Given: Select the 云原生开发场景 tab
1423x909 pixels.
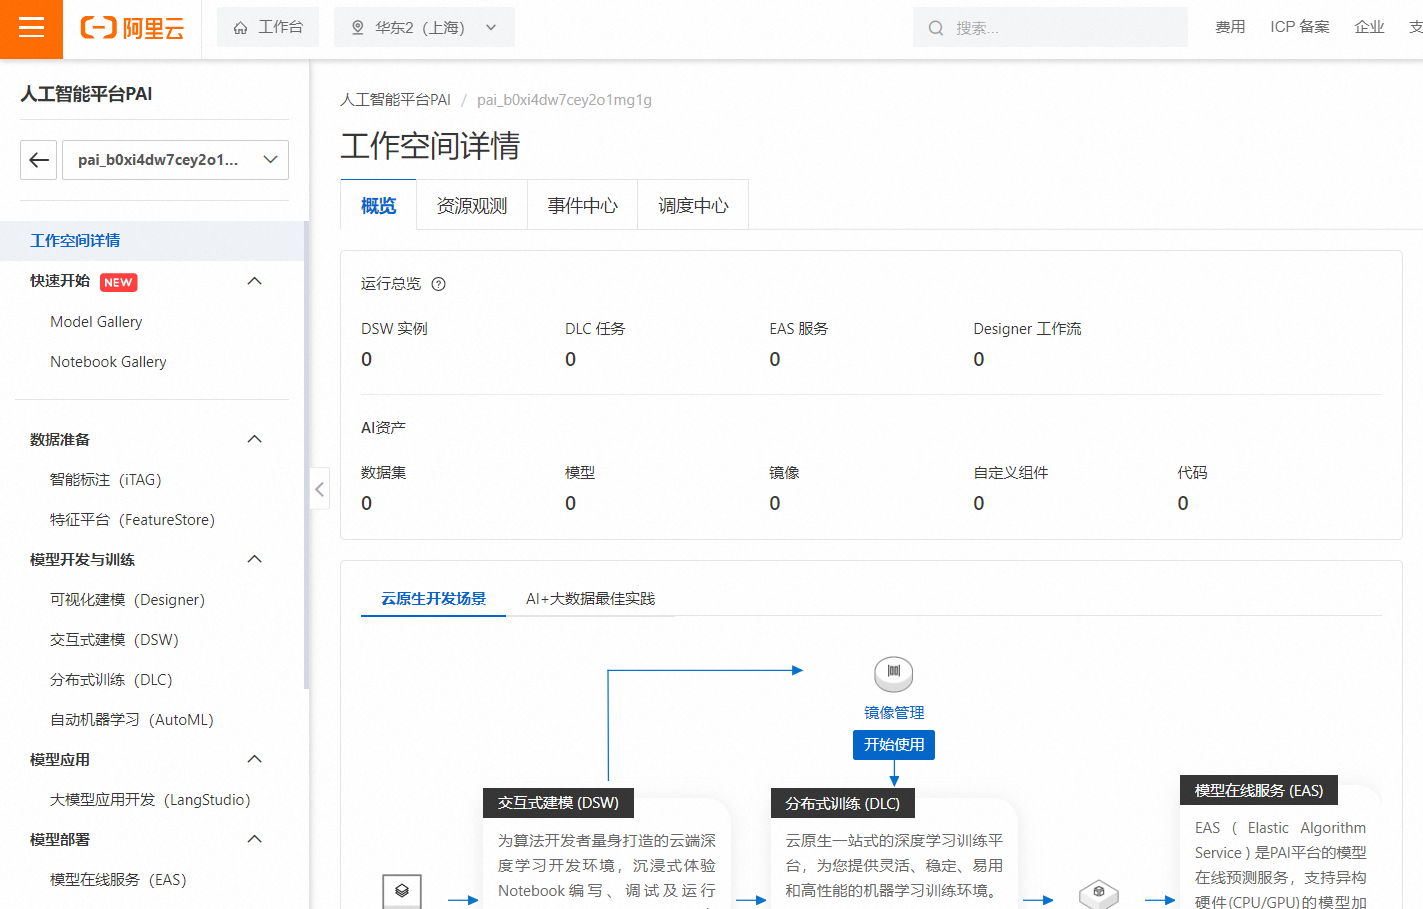Looking at the screenshot, I should pyautogui.click(x=433, y=599).
